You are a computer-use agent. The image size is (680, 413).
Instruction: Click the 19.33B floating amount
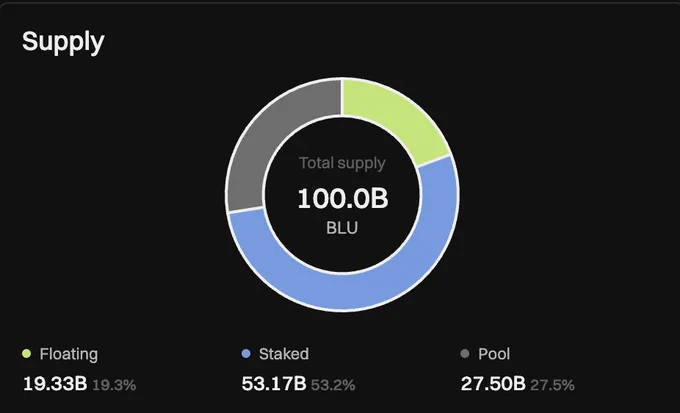pyautogui.click(x=55, y=384)
